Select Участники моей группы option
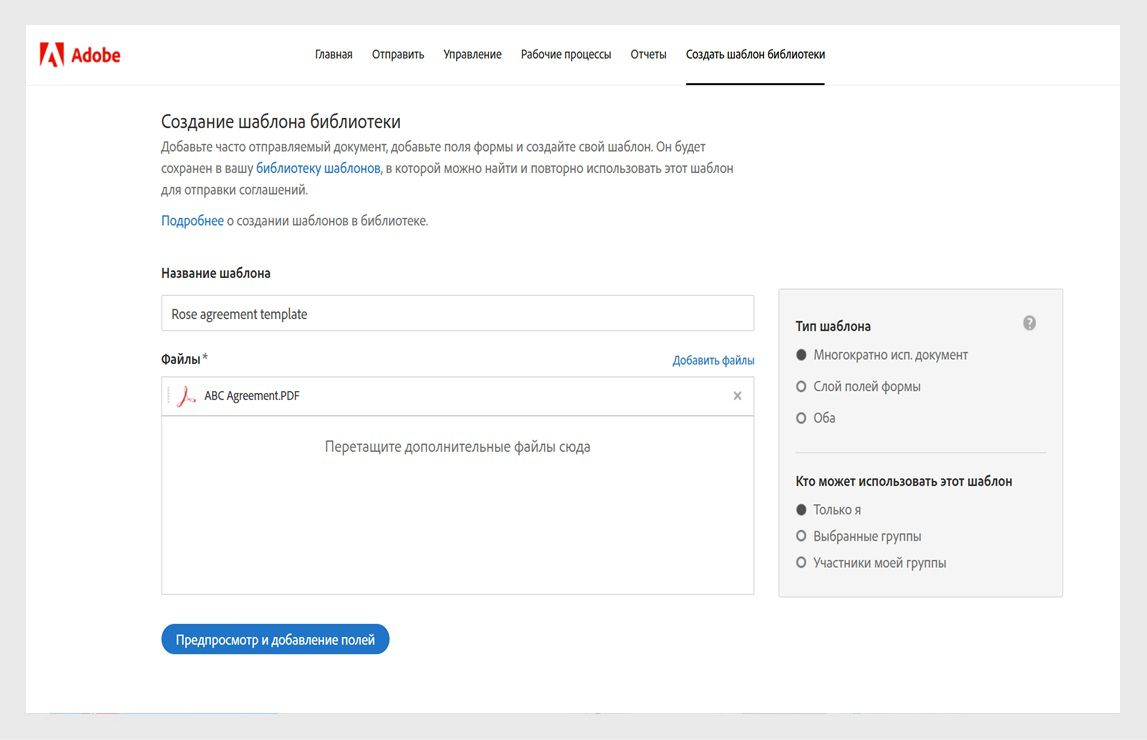1147x740 pixels. [801, 563]
